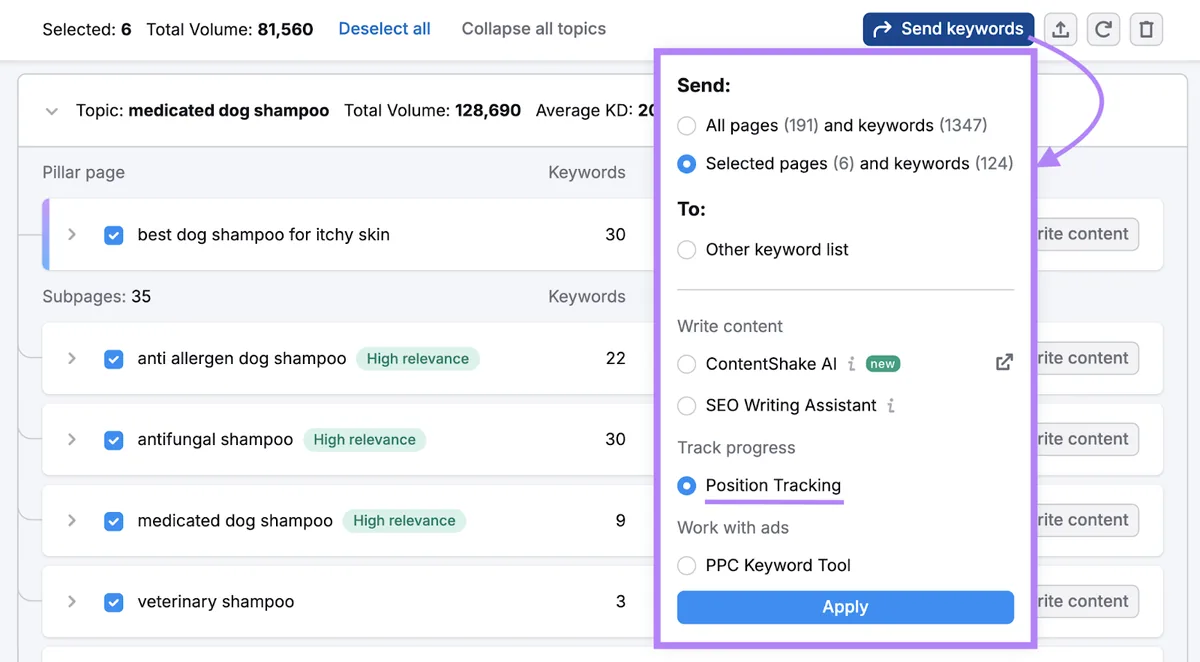Uncheck veterinary shampoo checkbox
Viewport: 1200px width, 662px height.
pos(114,602)
